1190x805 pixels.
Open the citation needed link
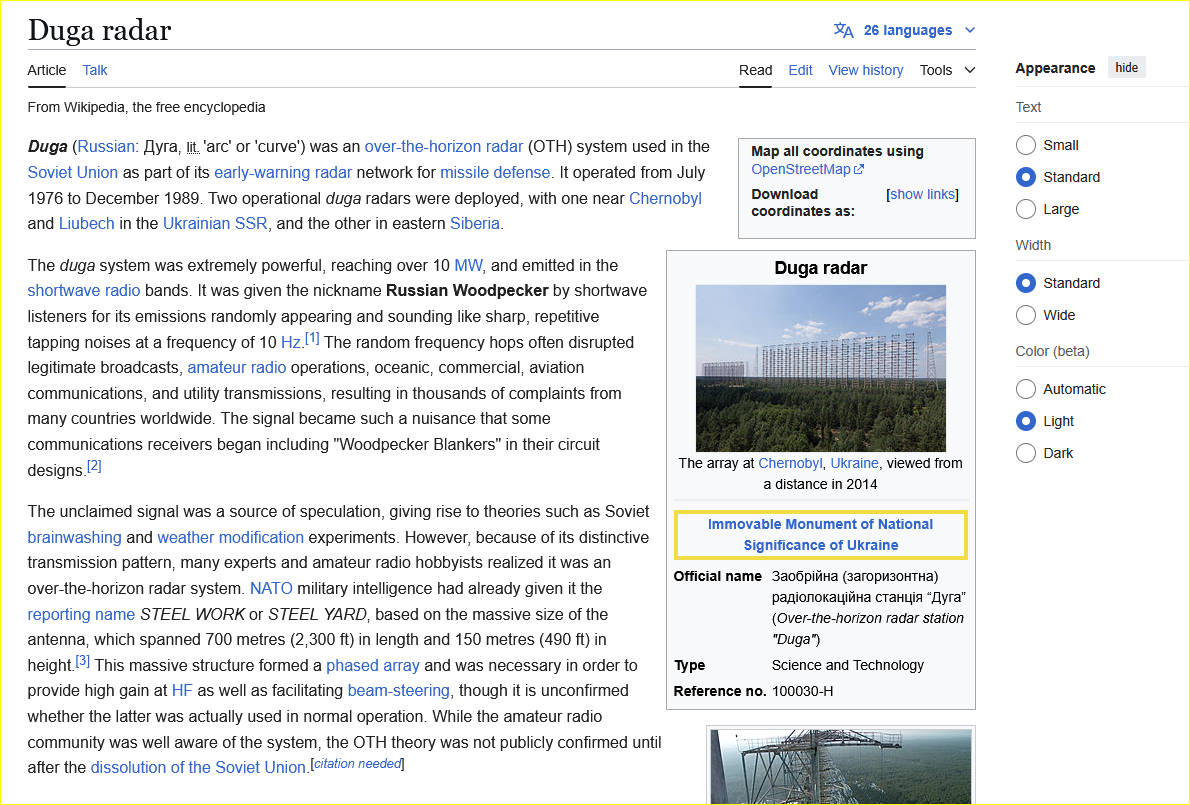(x=357, y=763)
